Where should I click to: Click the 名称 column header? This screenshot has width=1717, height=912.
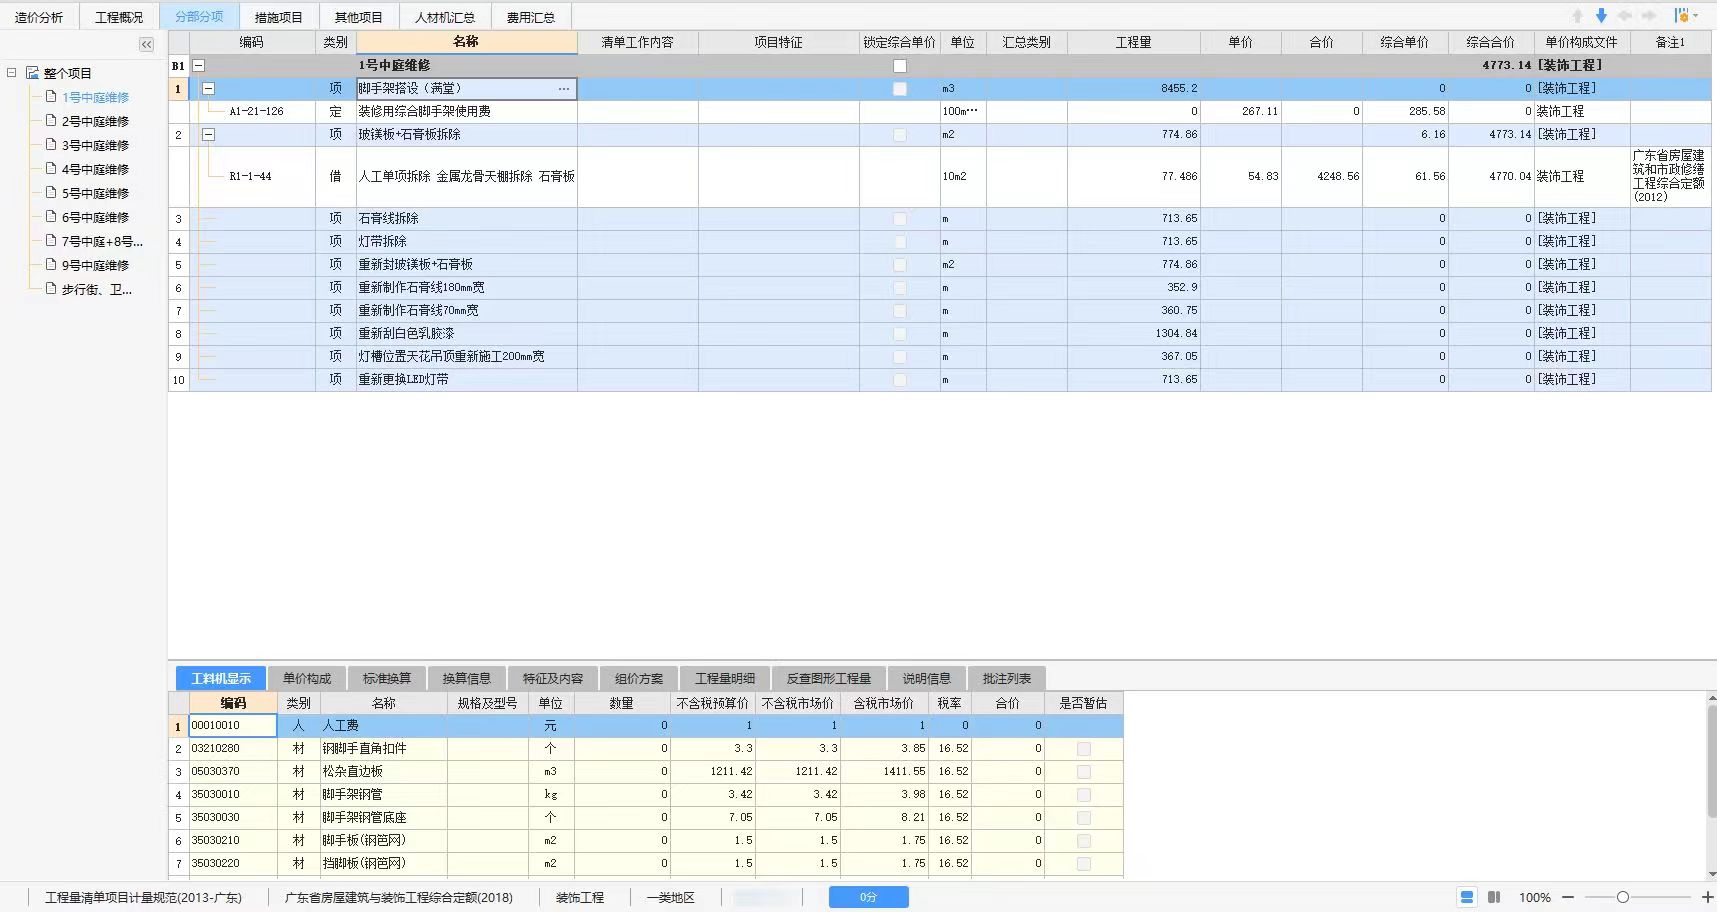pos(466,42)
